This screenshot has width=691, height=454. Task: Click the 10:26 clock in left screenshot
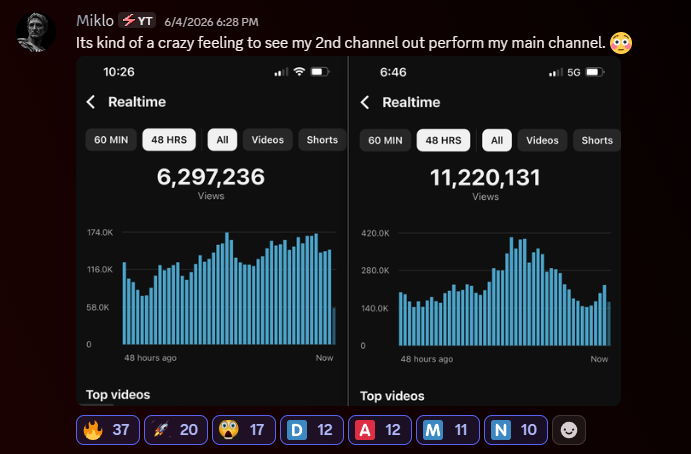point(119,72)
